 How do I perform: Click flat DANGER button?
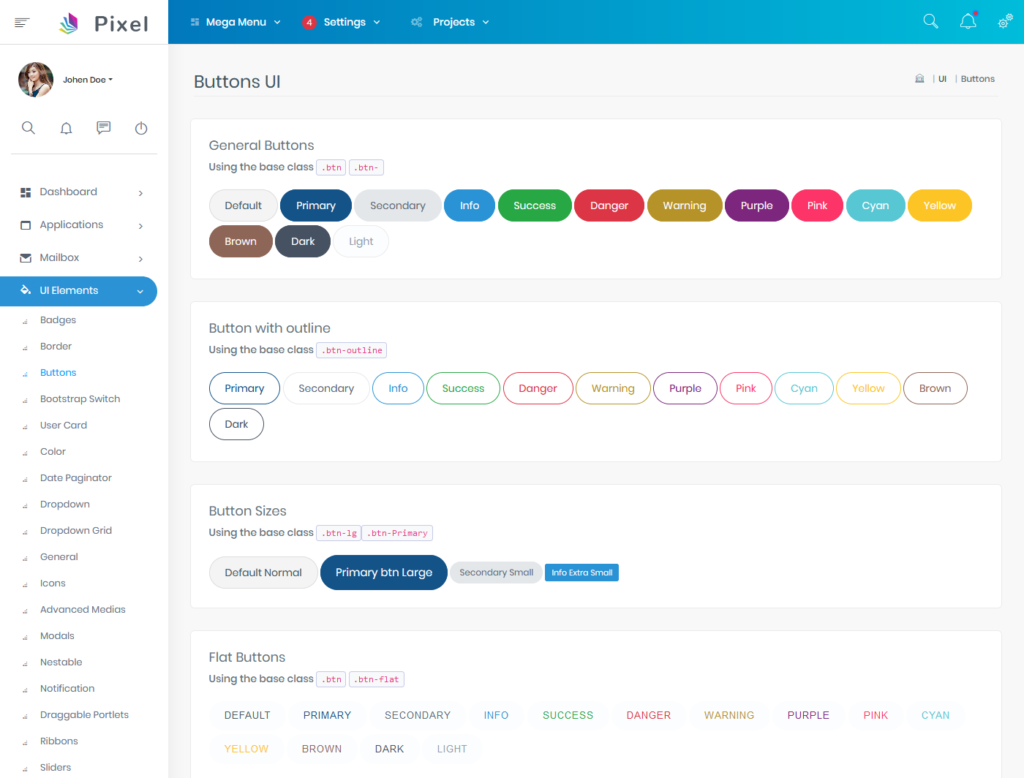click(648, 715)
